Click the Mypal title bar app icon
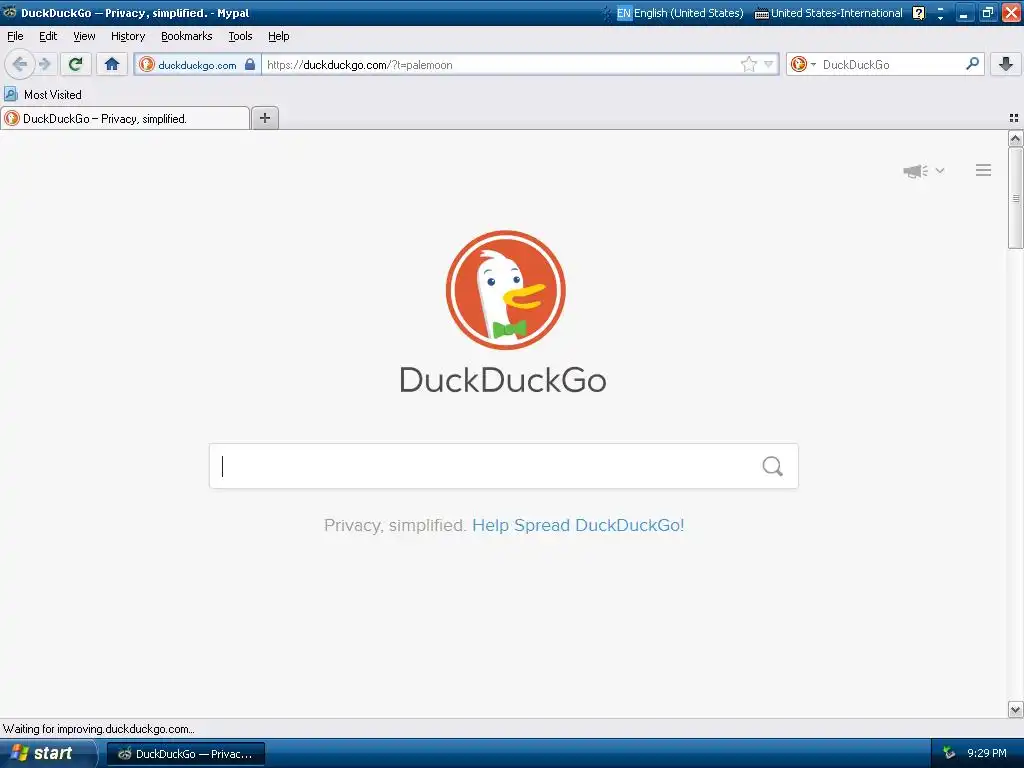 10,12
